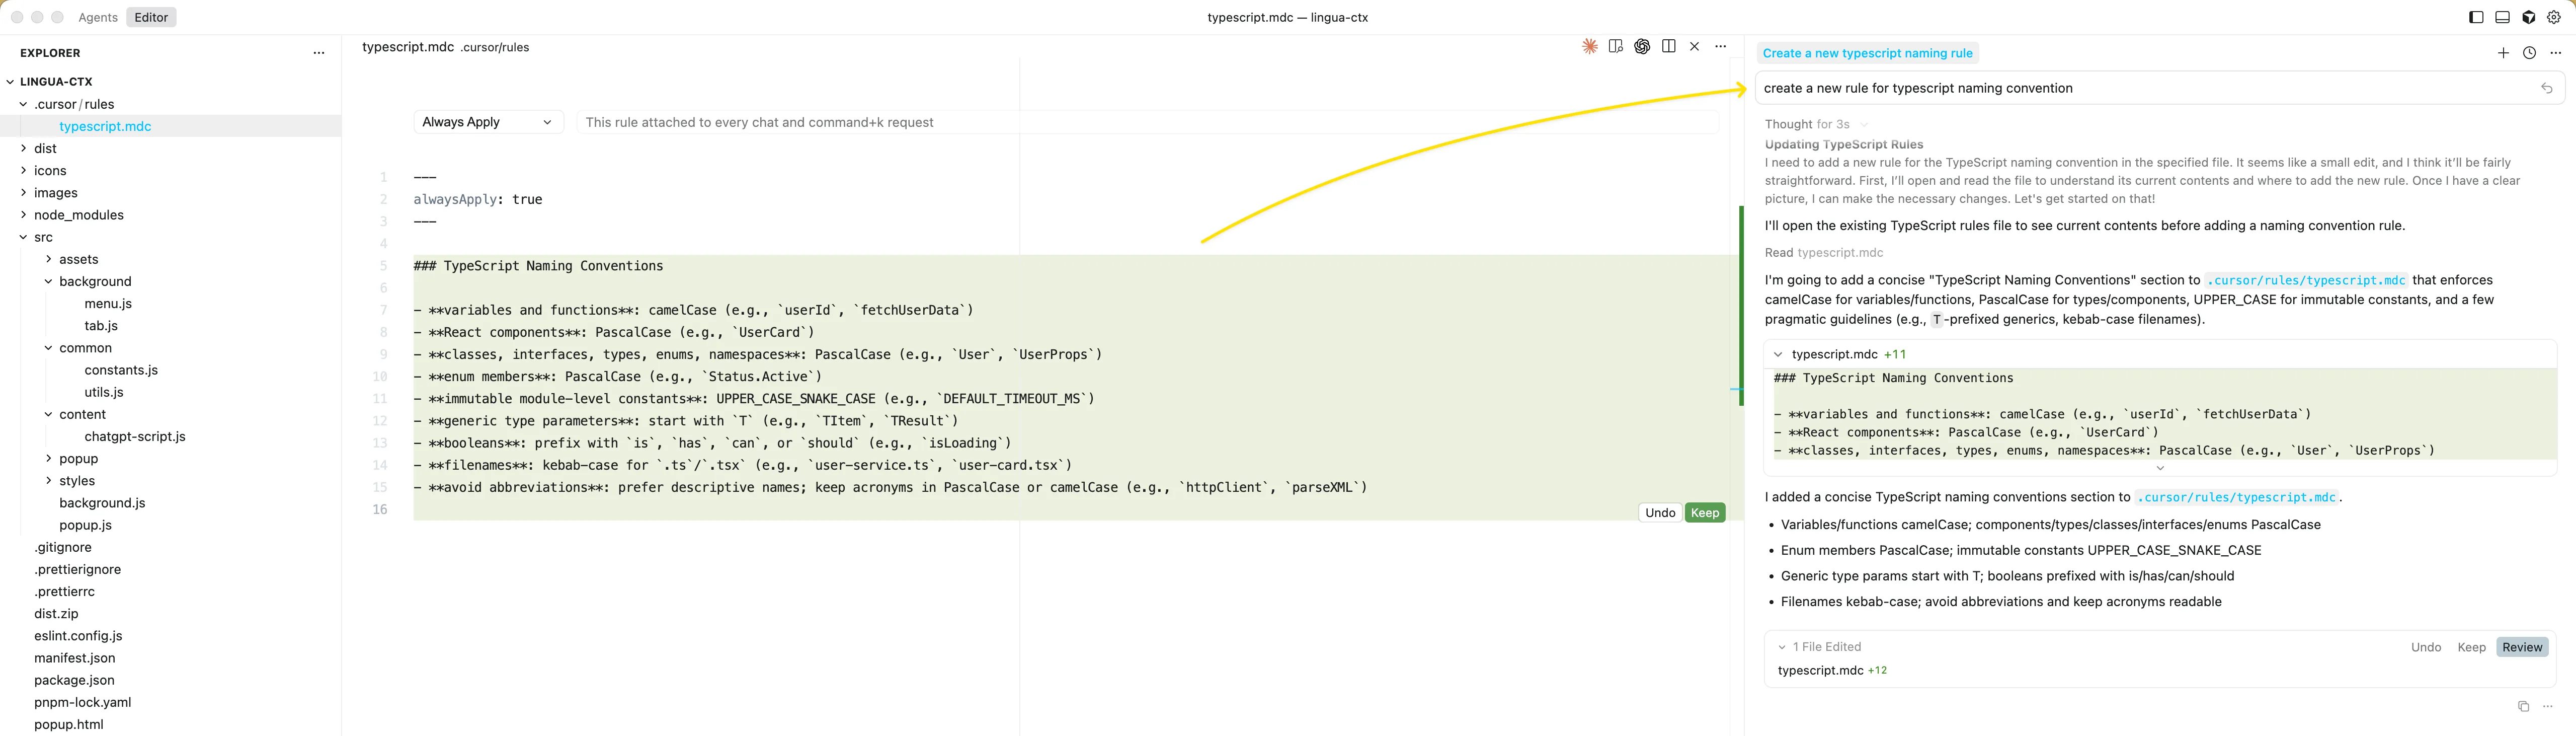This screenshot has width=2576, height=736.
Task: Open chat history clock icon
Action: 2529,53
